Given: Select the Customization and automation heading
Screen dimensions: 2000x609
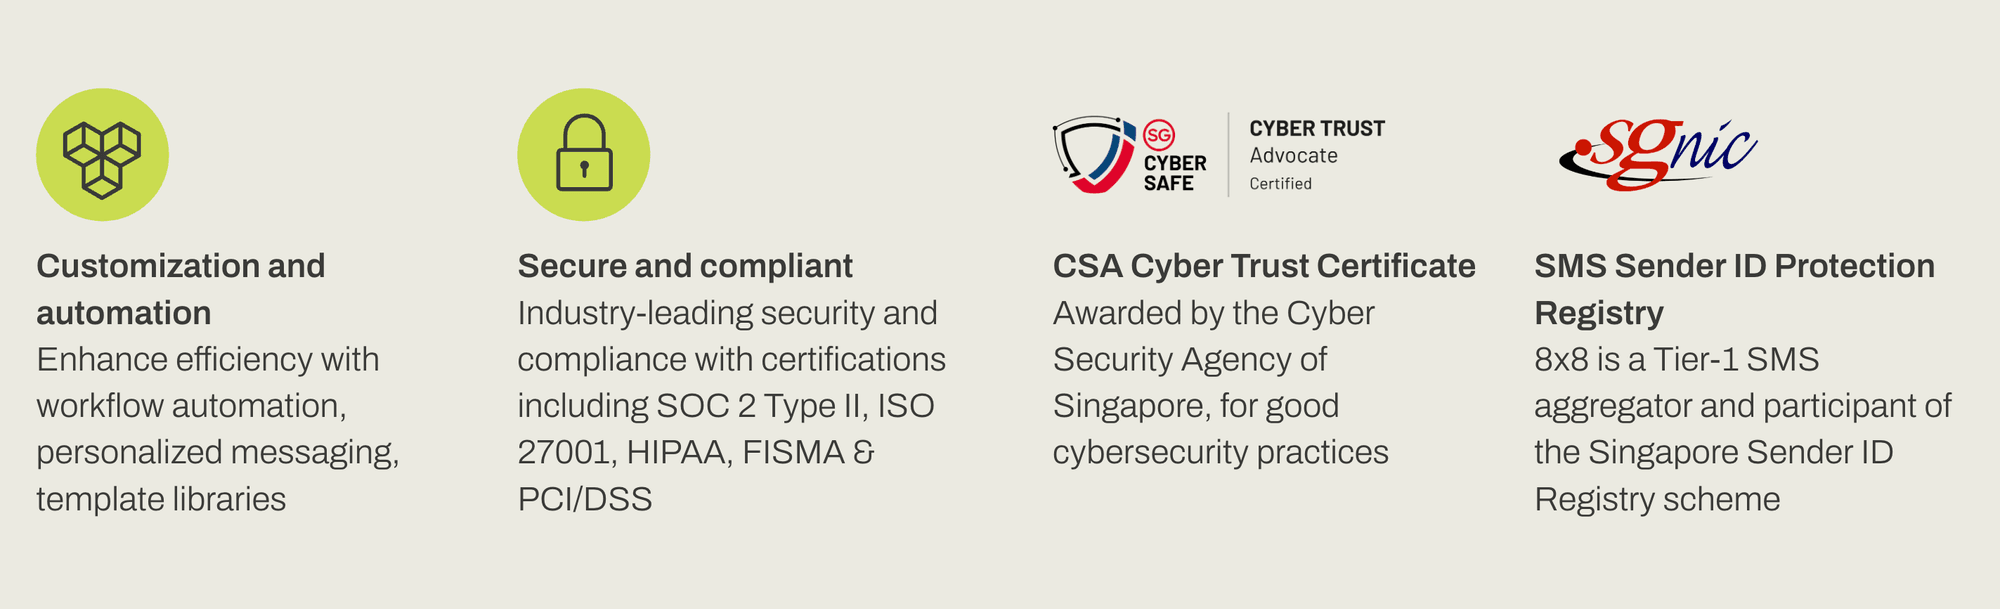Looking at the screenshot, I should 181,289.
